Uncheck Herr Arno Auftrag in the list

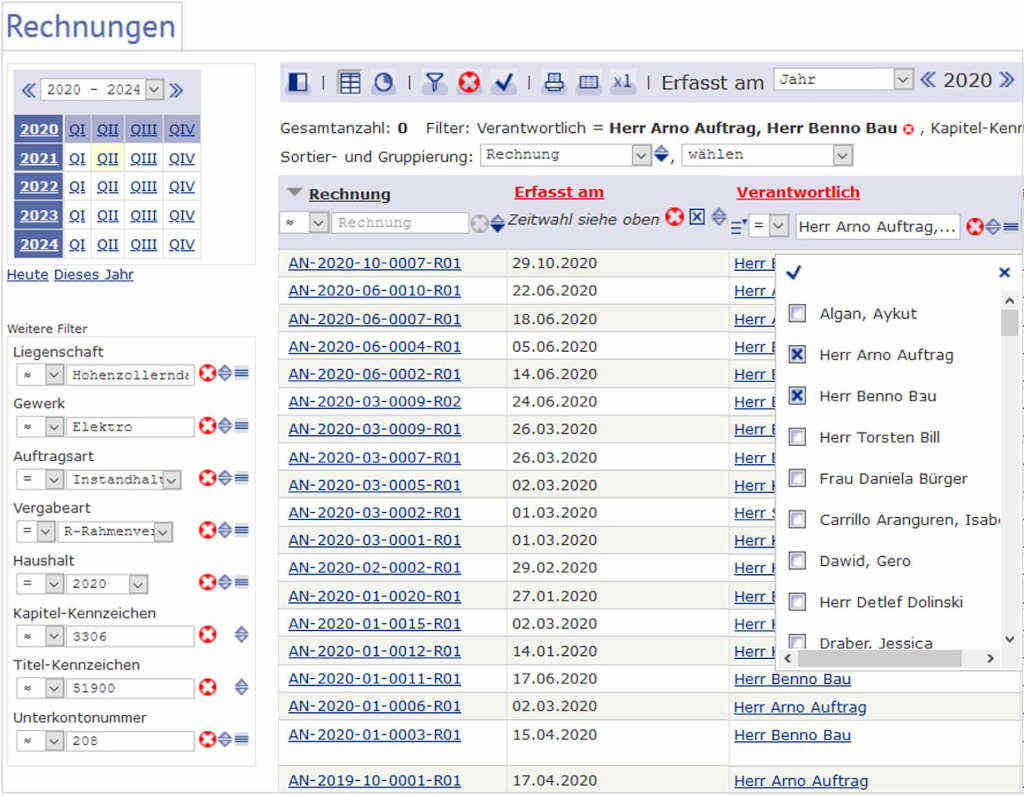797,355
